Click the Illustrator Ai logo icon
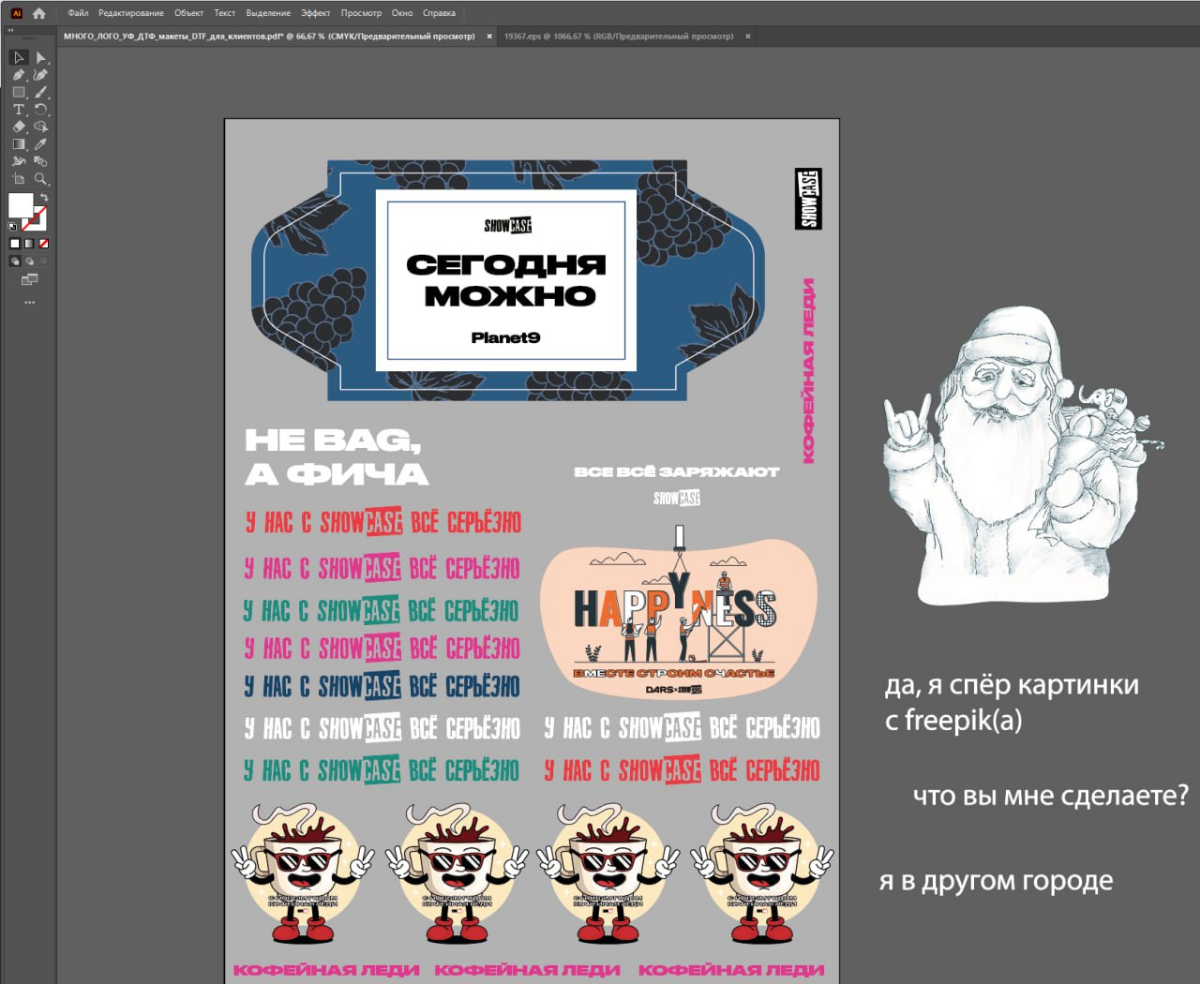 click(15, 13)
